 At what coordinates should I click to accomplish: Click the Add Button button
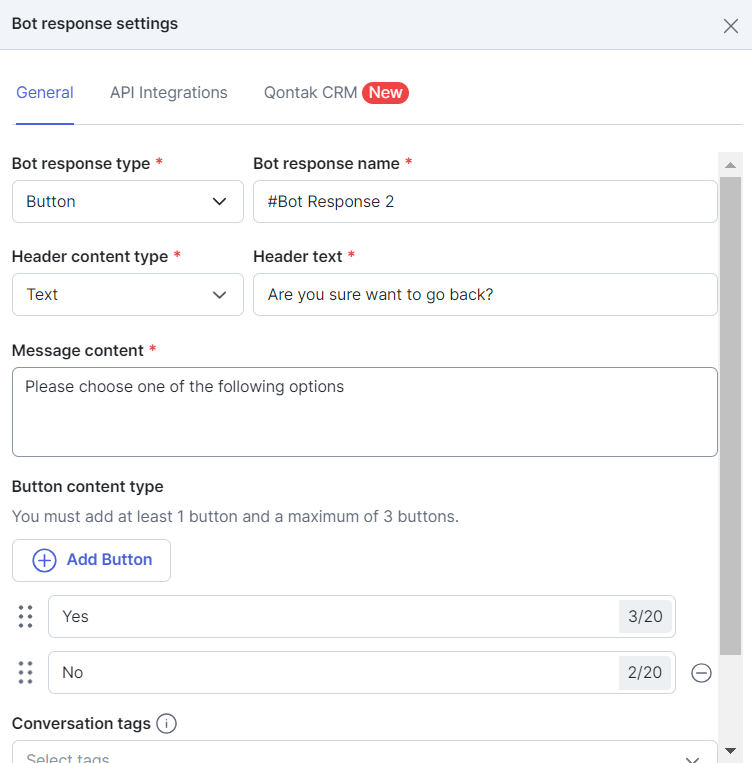point(92,560)
